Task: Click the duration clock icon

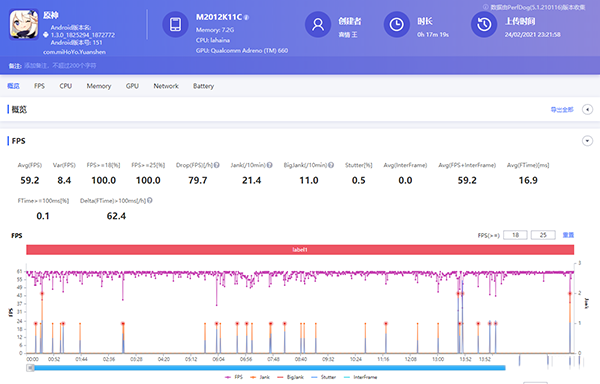Action: 396,24
